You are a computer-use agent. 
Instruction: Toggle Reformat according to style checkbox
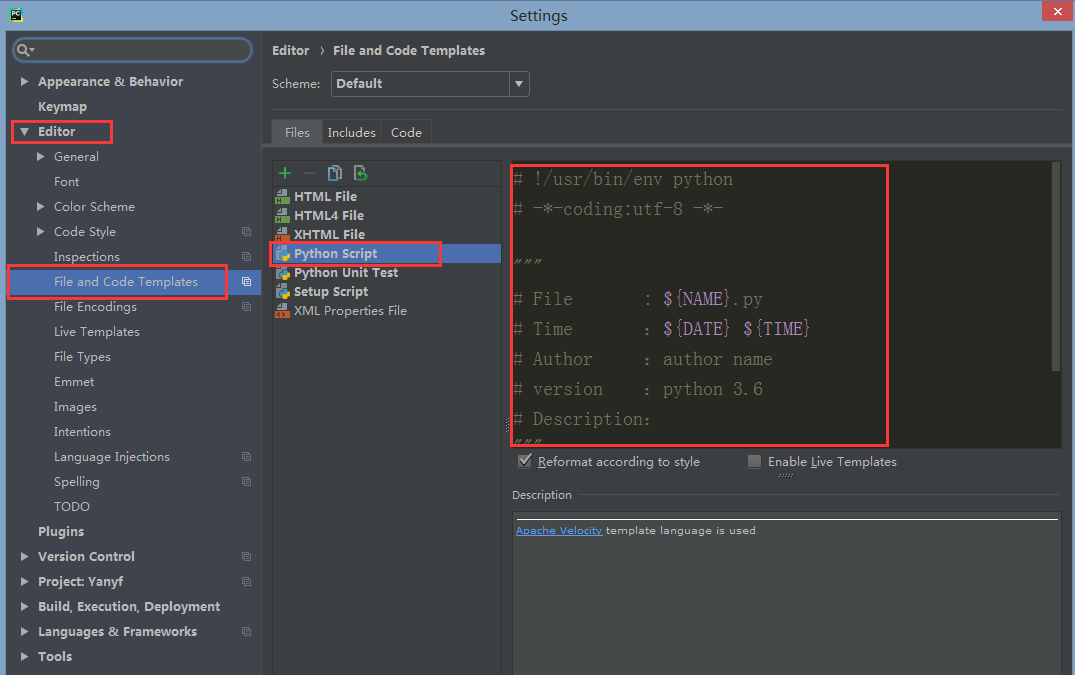coord(525,461)
